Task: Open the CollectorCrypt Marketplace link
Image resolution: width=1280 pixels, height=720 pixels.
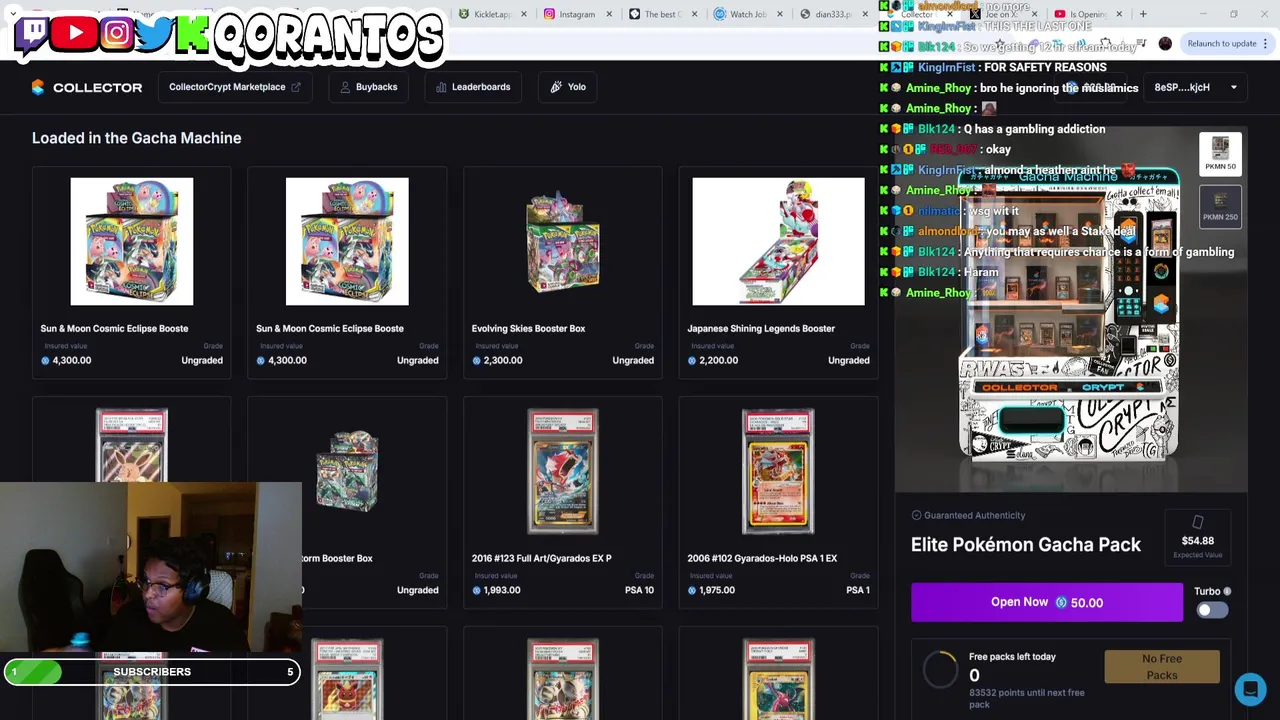Action: coord(234,87)
